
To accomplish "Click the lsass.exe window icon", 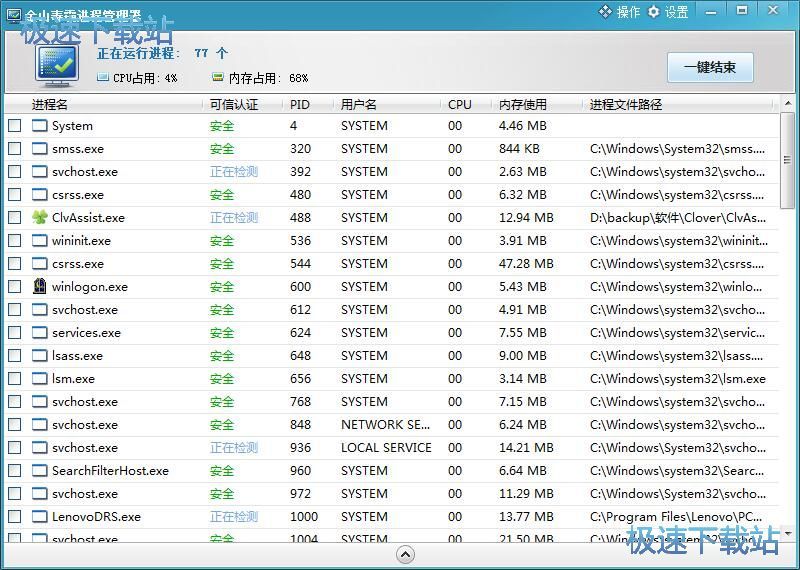I will tap(39, 356).
